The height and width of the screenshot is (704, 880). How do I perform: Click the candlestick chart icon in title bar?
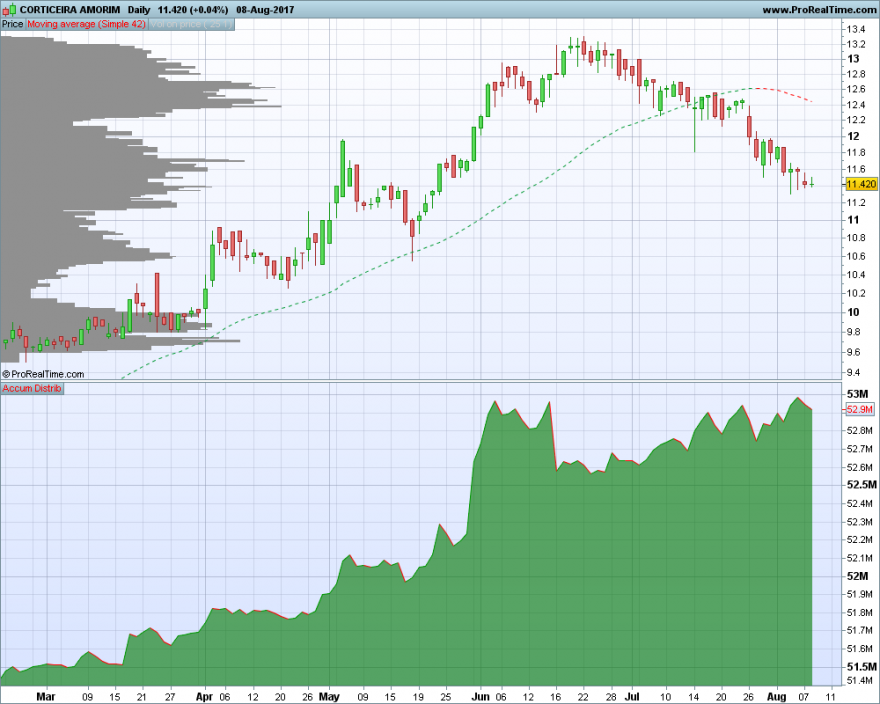tap(9, 9)
